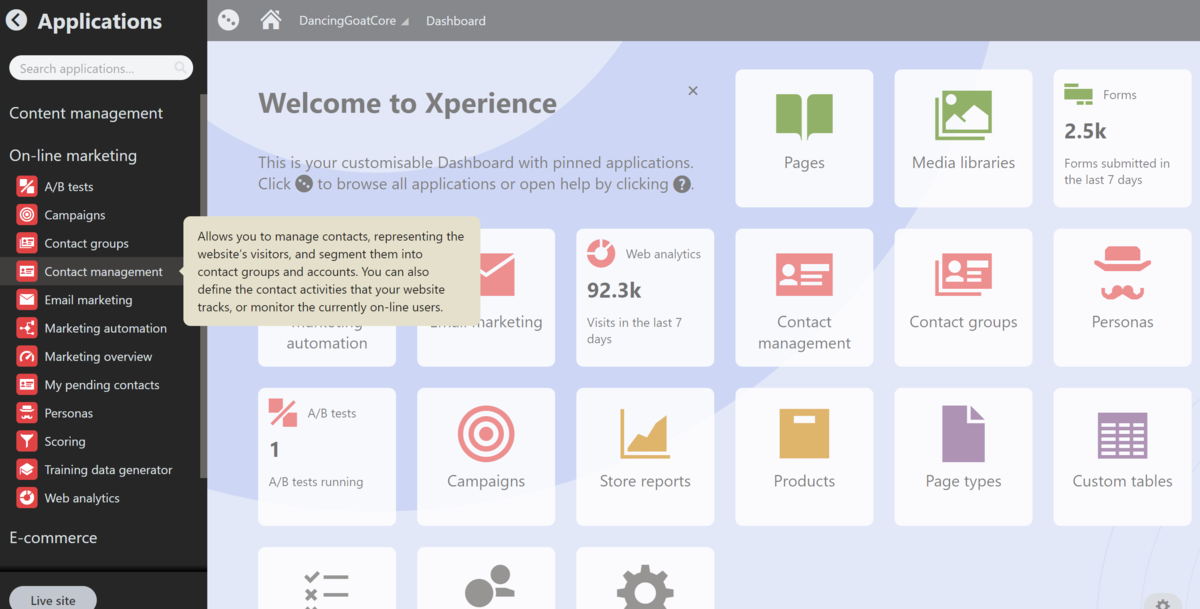1200x609 pixels.
Task: Expand the Content management category
Action: (x=86, y=113)
